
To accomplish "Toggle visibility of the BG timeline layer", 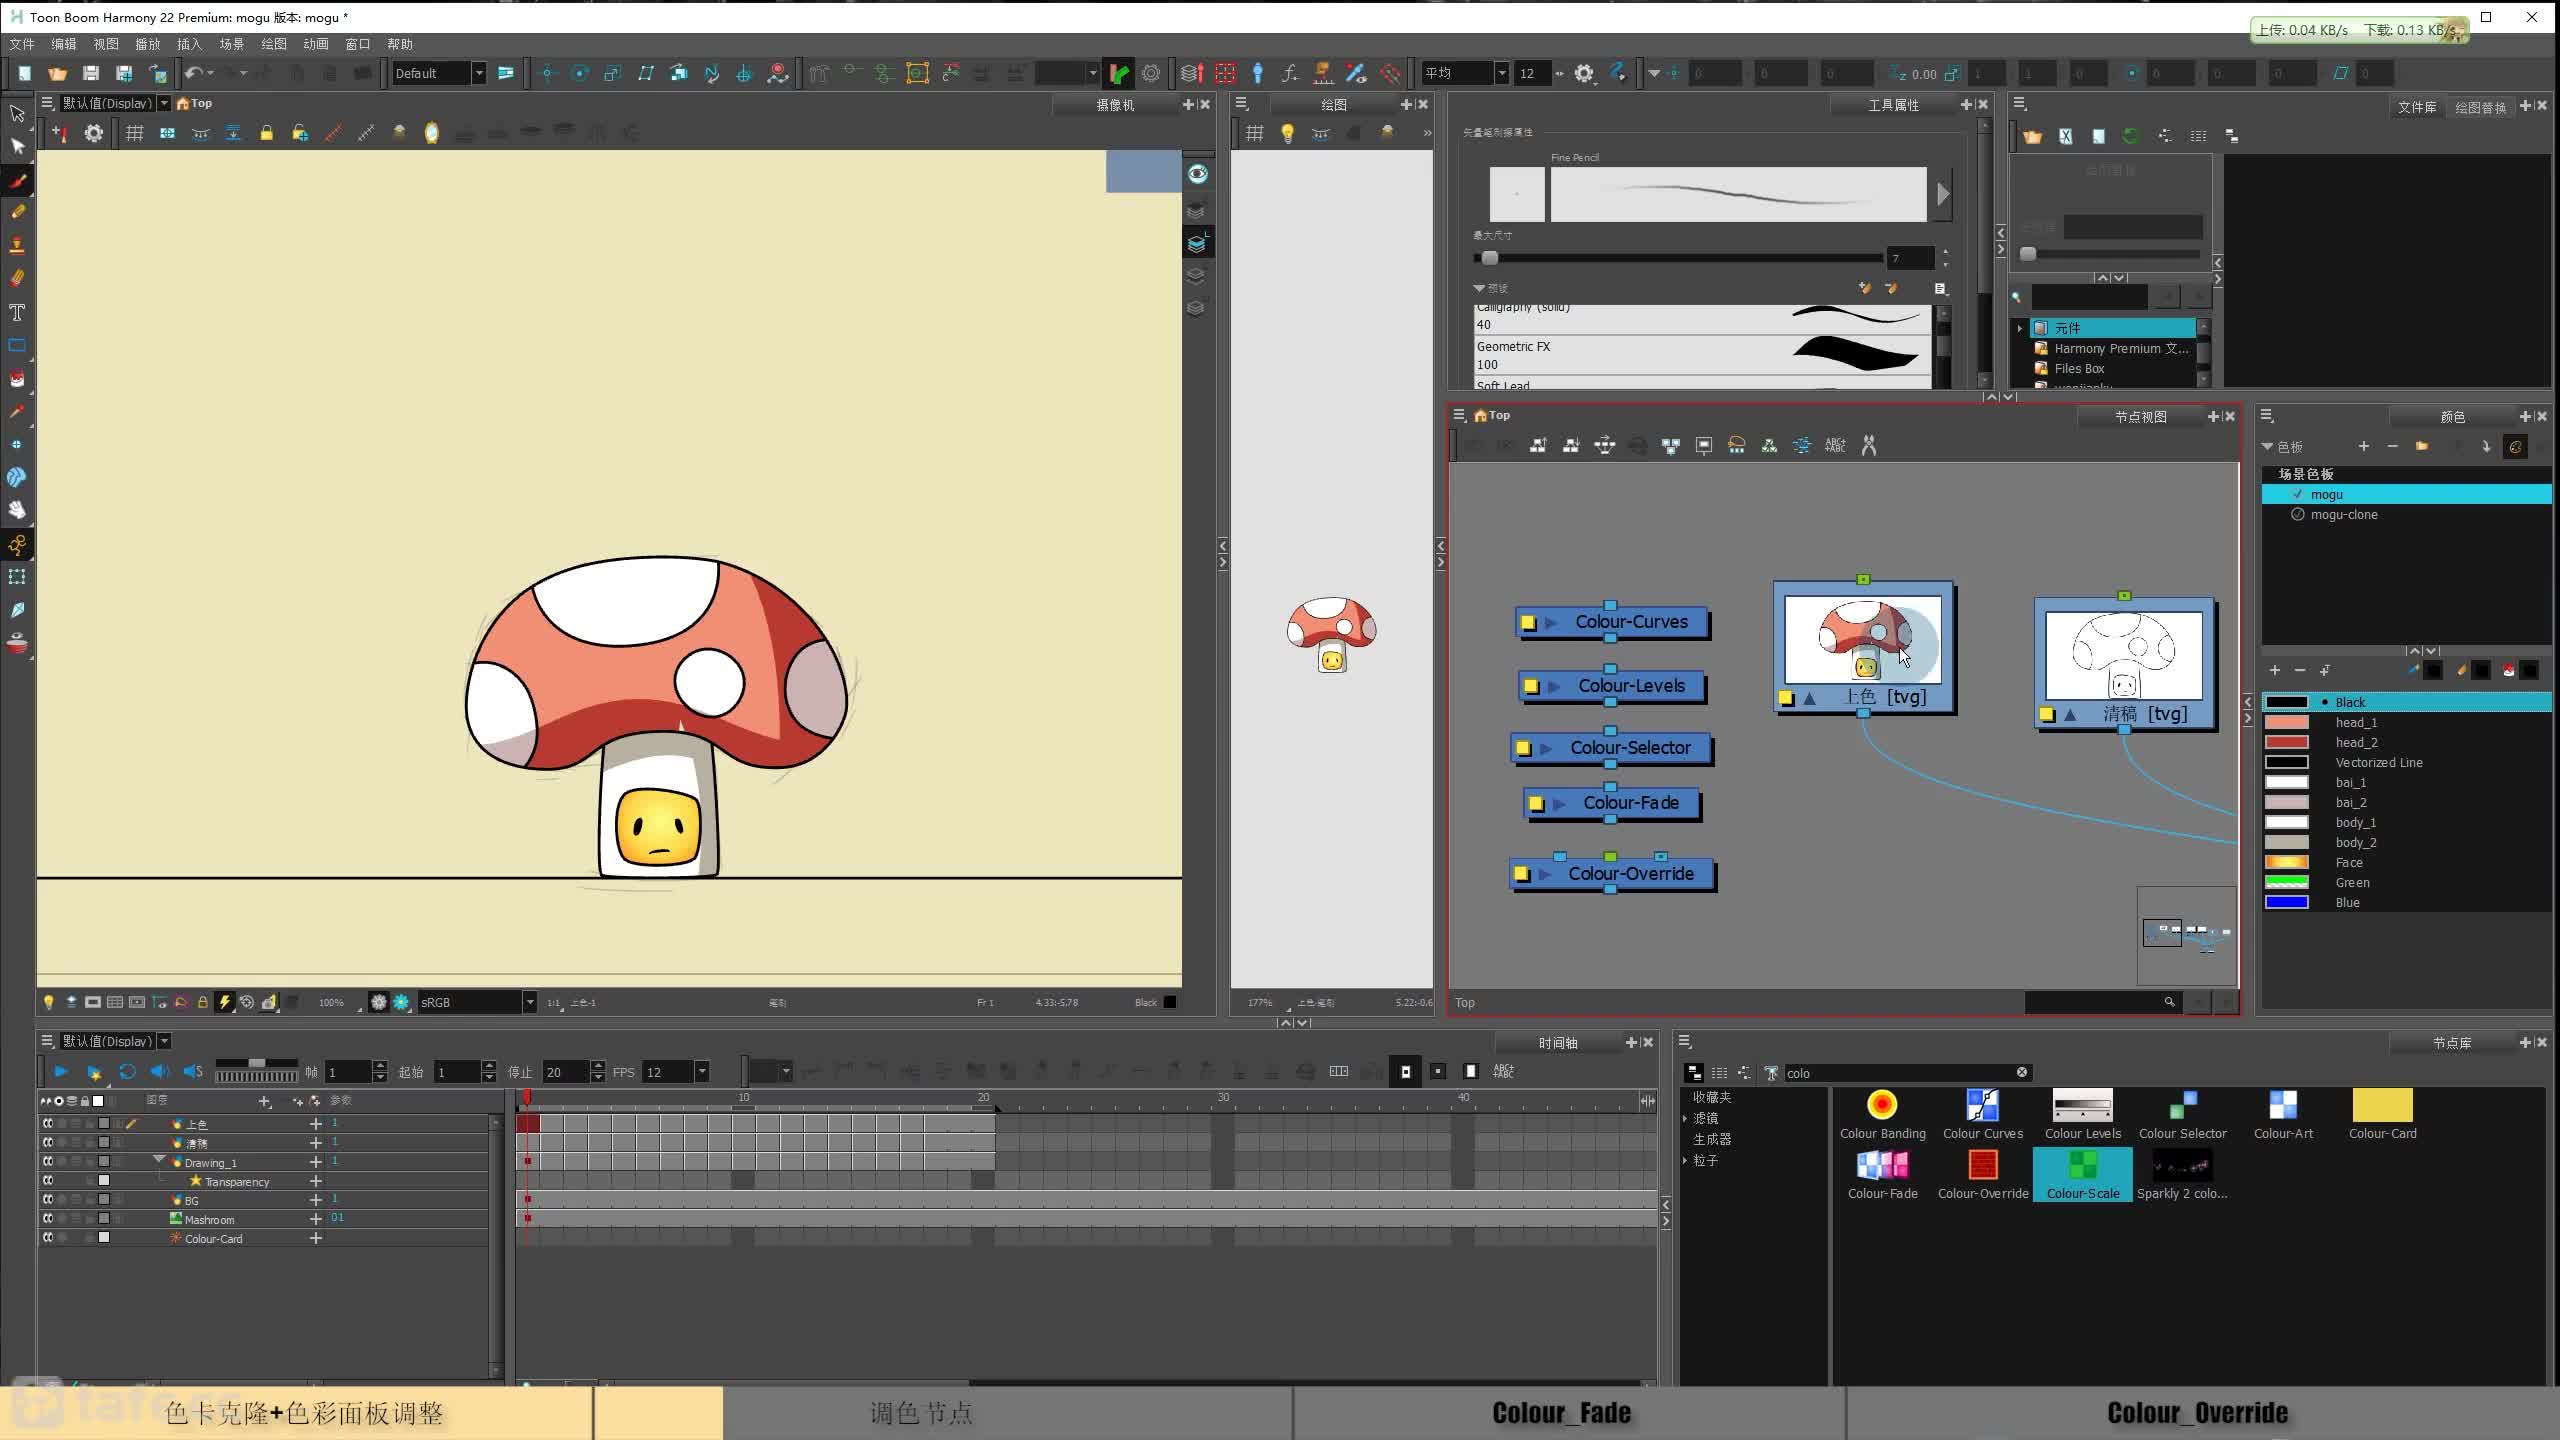I will point(47,1200).
